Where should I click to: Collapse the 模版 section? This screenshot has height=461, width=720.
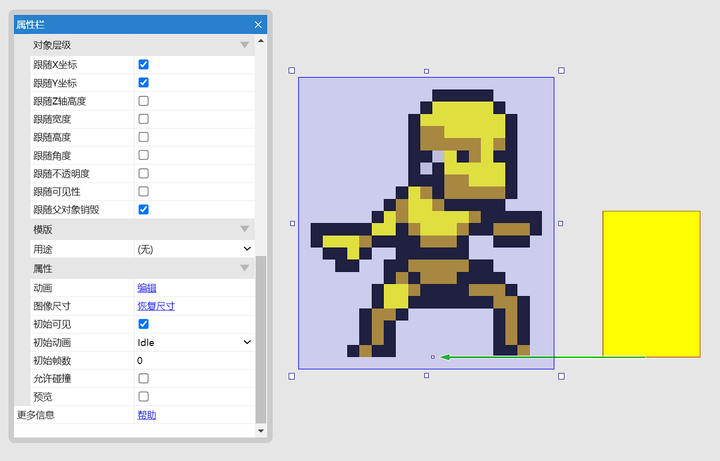[x=244, y=229]
